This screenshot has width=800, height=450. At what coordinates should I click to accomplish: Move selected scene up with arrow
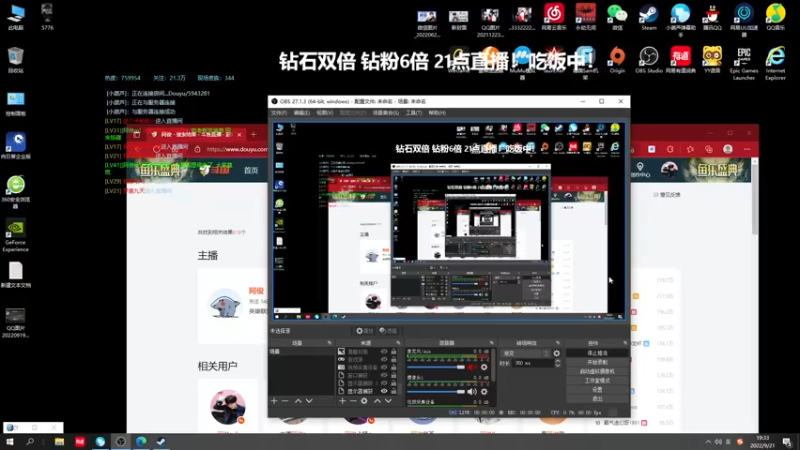point(298,401)
